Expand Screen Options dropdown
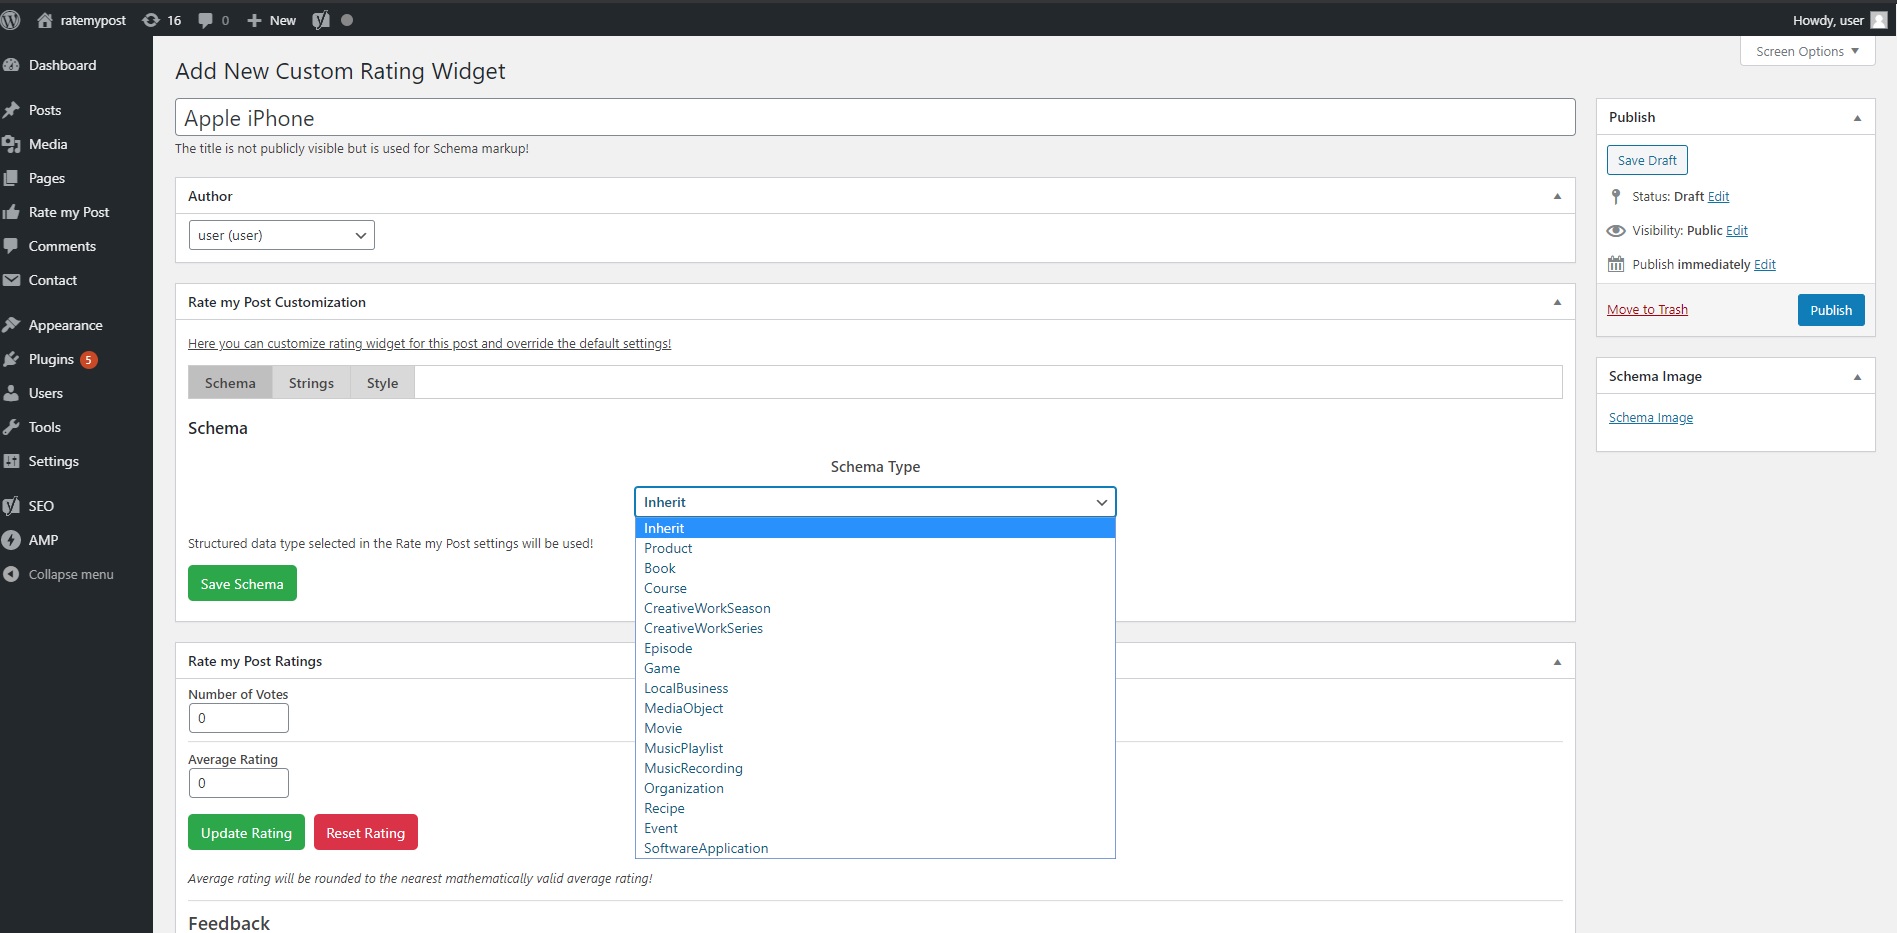This screenshot has width=1897, height=933. click(1807, 51)
